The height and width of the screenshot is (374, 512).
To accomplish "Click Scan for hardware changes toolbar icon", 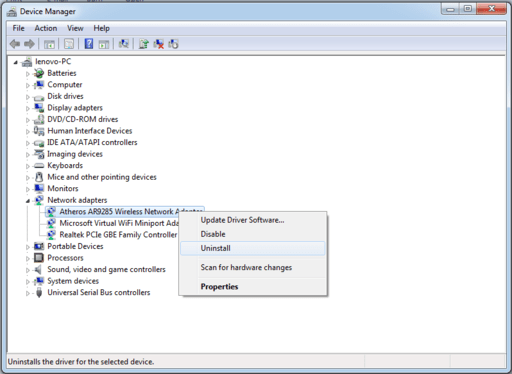I will [x=124, y=44].
